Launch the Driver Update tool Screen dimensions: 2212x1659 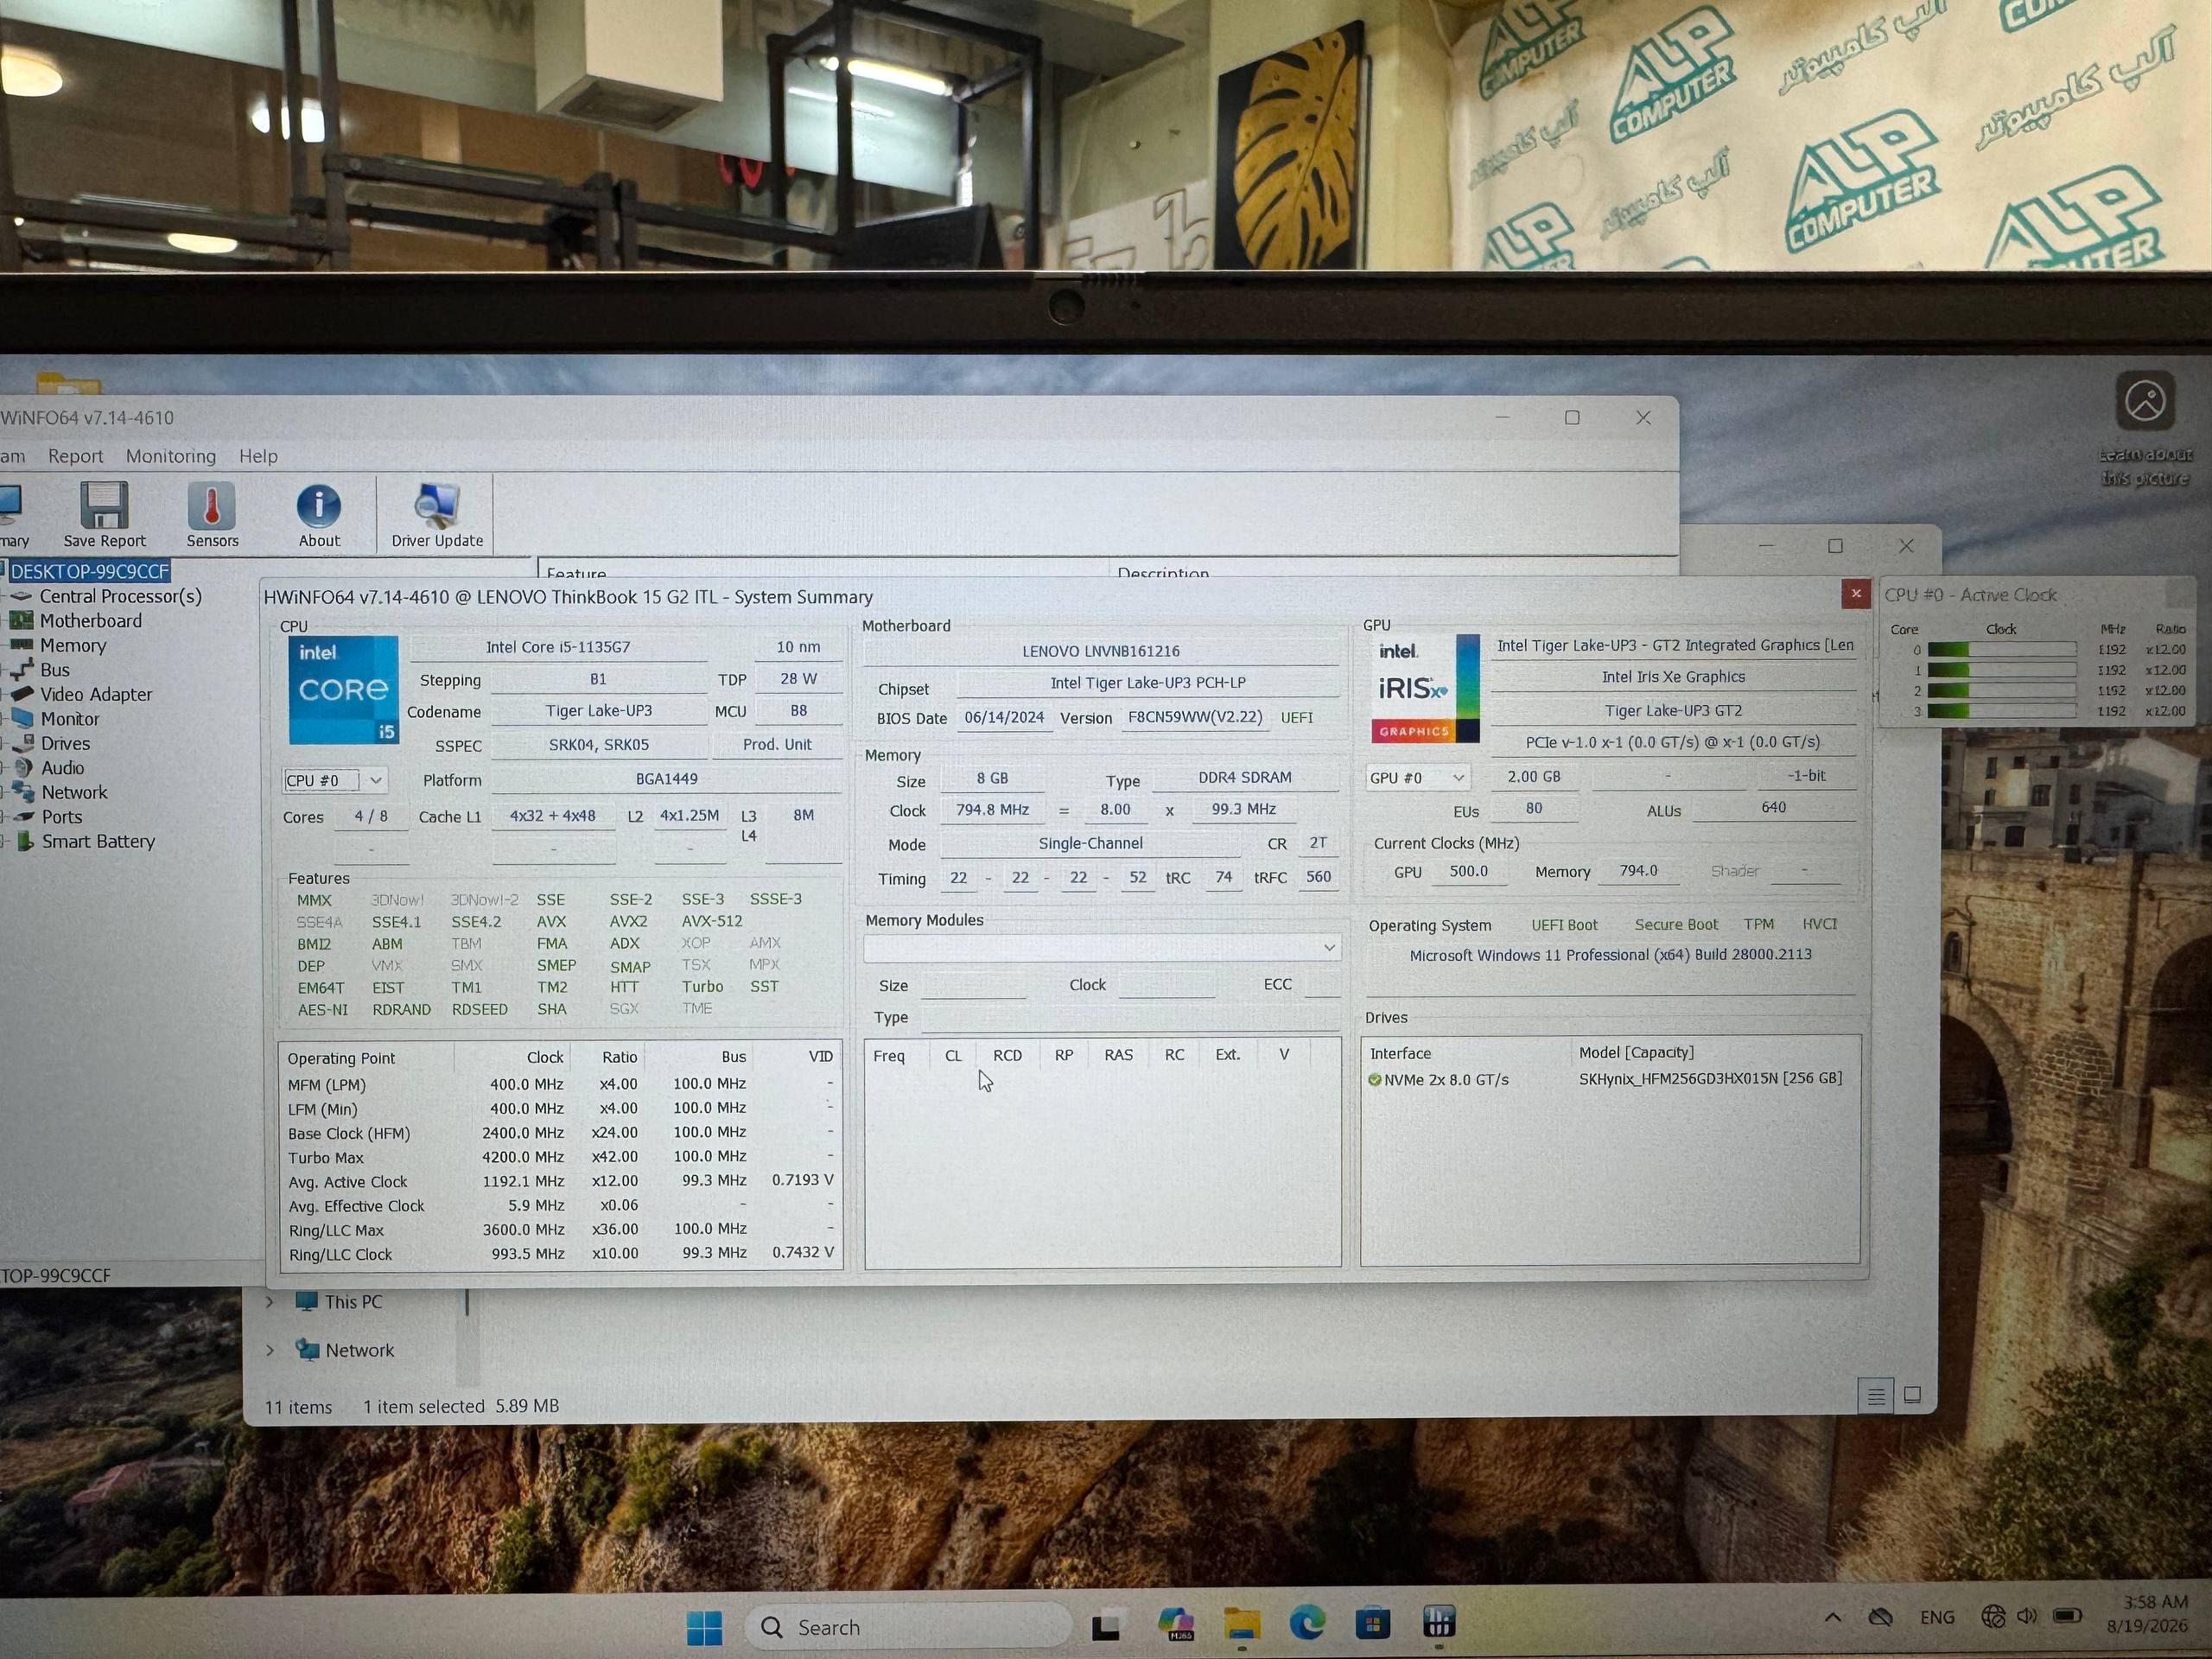[x=437, y=506]
